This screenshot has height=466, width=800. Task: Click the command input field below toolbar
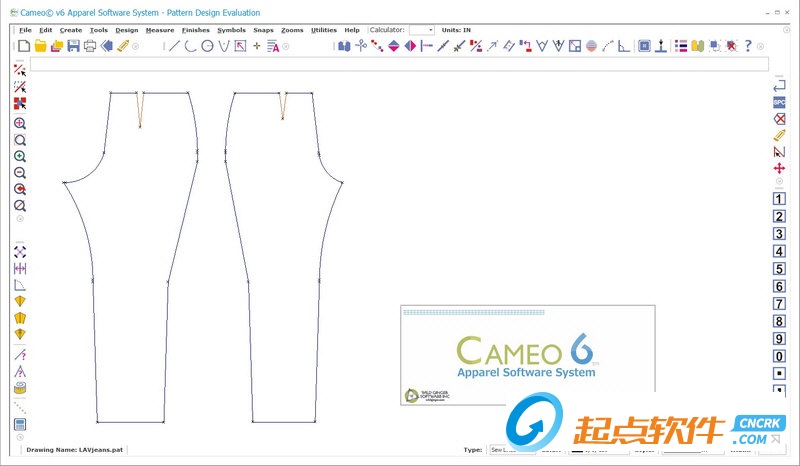(399, 64)
